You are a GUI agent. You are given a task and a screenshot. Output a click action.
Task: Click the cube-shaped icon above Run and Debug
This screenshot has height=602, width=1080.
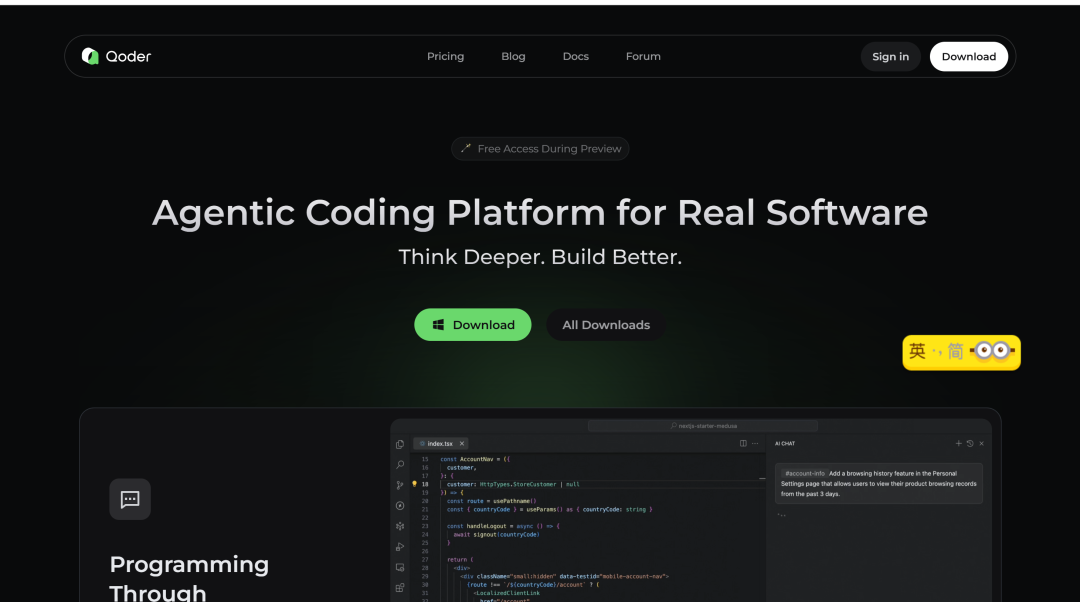tap(400, 526)
